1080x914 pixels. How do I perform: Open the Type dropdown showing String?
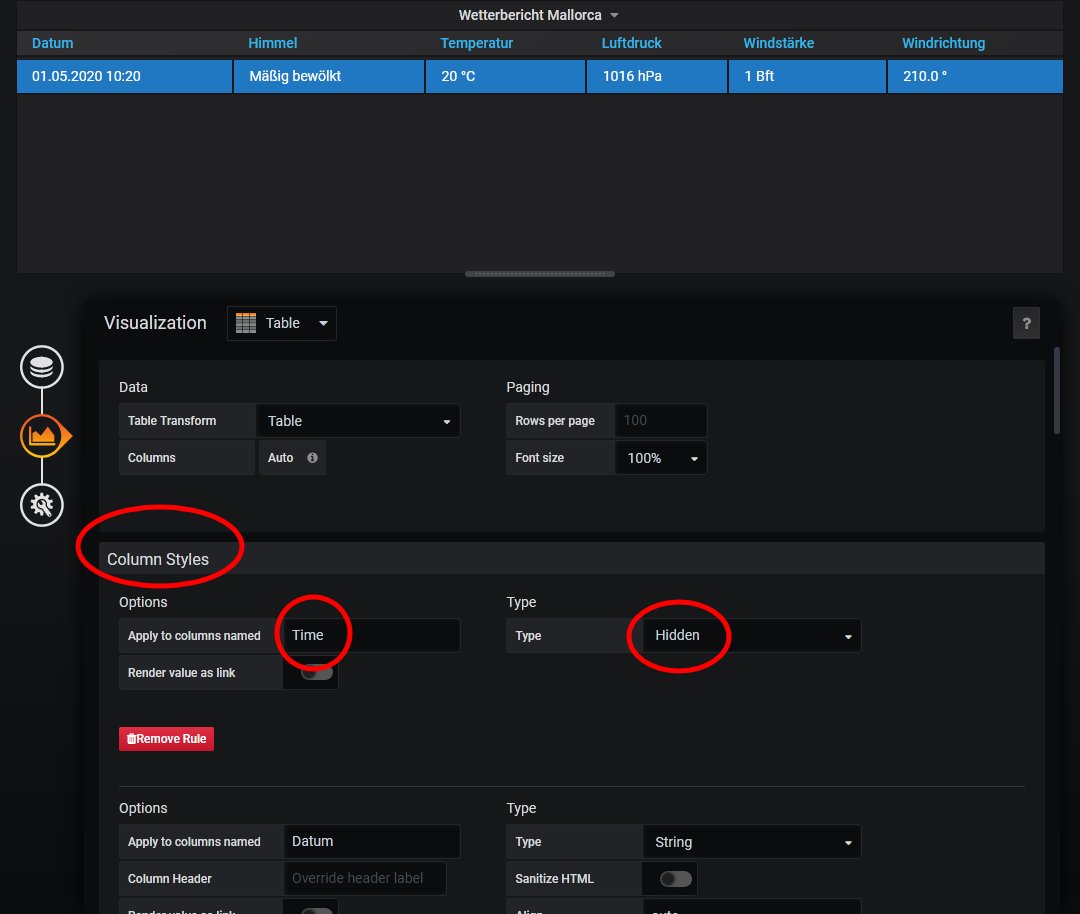[750, 842]
